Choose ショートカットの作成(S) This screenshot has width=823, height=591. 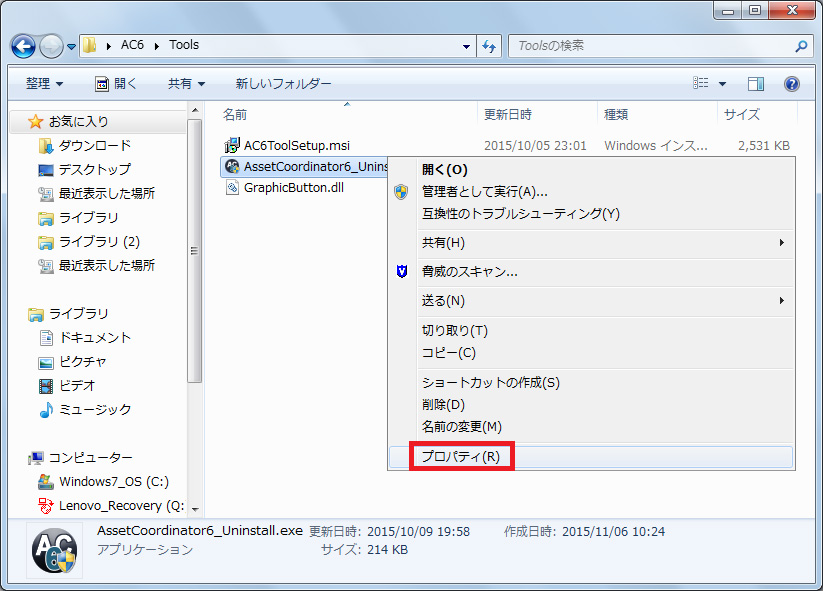(x=592, y=383)
